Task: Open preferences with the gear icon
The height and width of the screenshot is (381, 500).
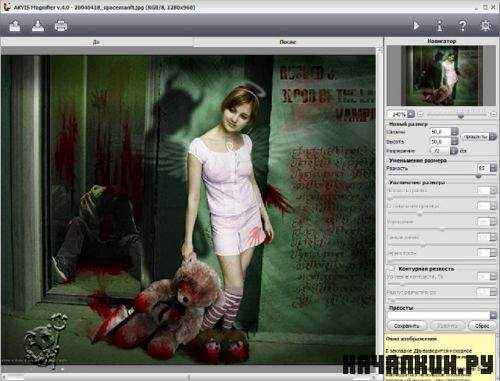Action: click(486, 26)
